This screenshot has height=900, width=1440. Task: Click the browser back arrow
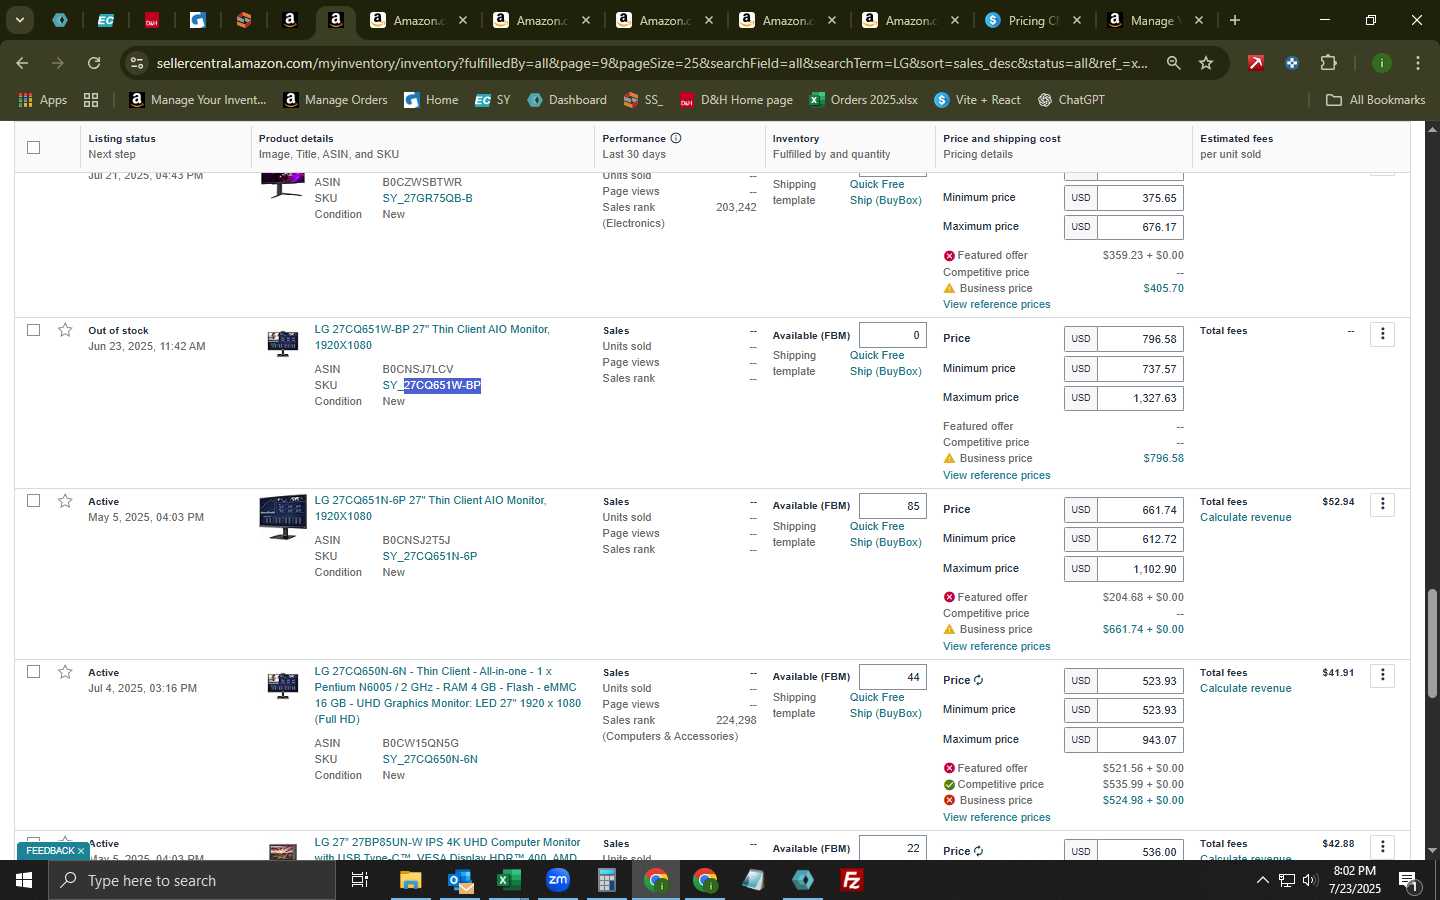[22, 63]
